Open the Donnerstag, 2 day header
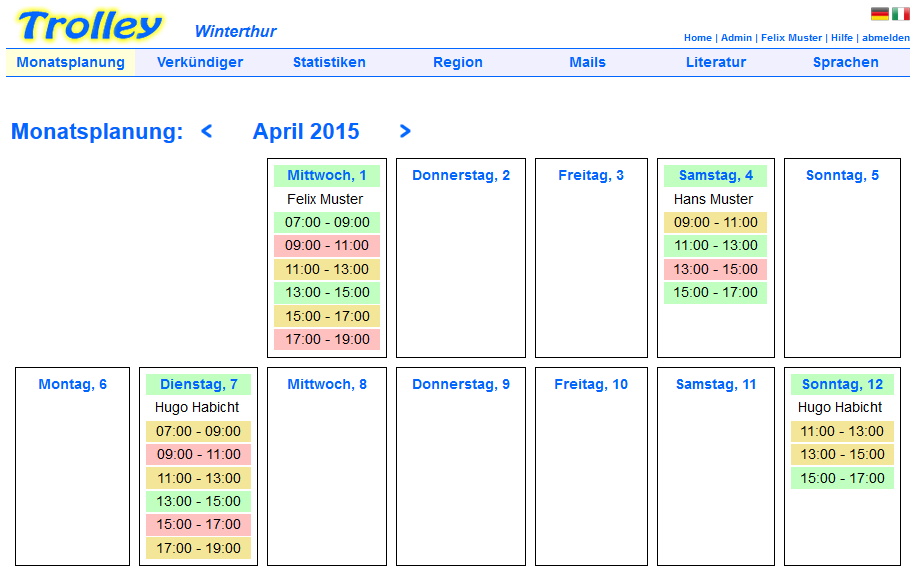 pyautogui.click(x=461, y=176)
